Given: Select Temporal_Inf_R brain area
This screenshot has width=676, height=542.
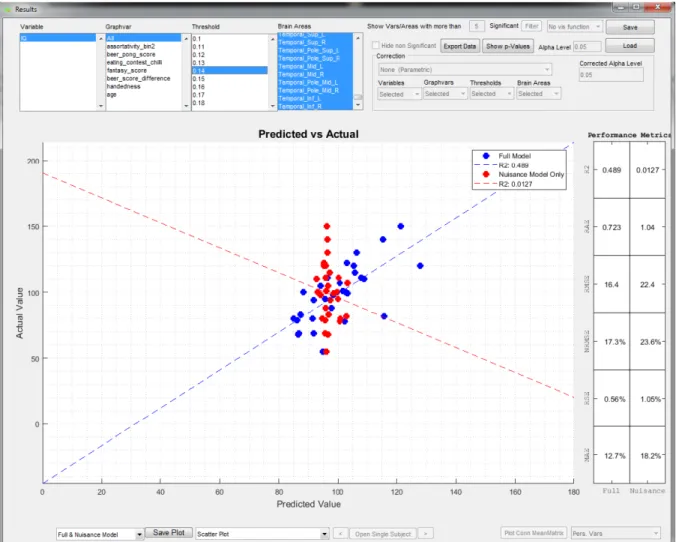Looking at the screenshot, I should [x=316, y=106].
